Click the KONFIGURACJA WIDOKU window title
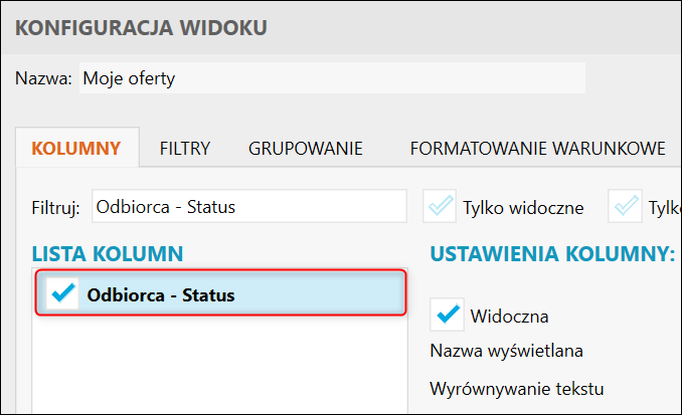 click(x=141, y=27)
